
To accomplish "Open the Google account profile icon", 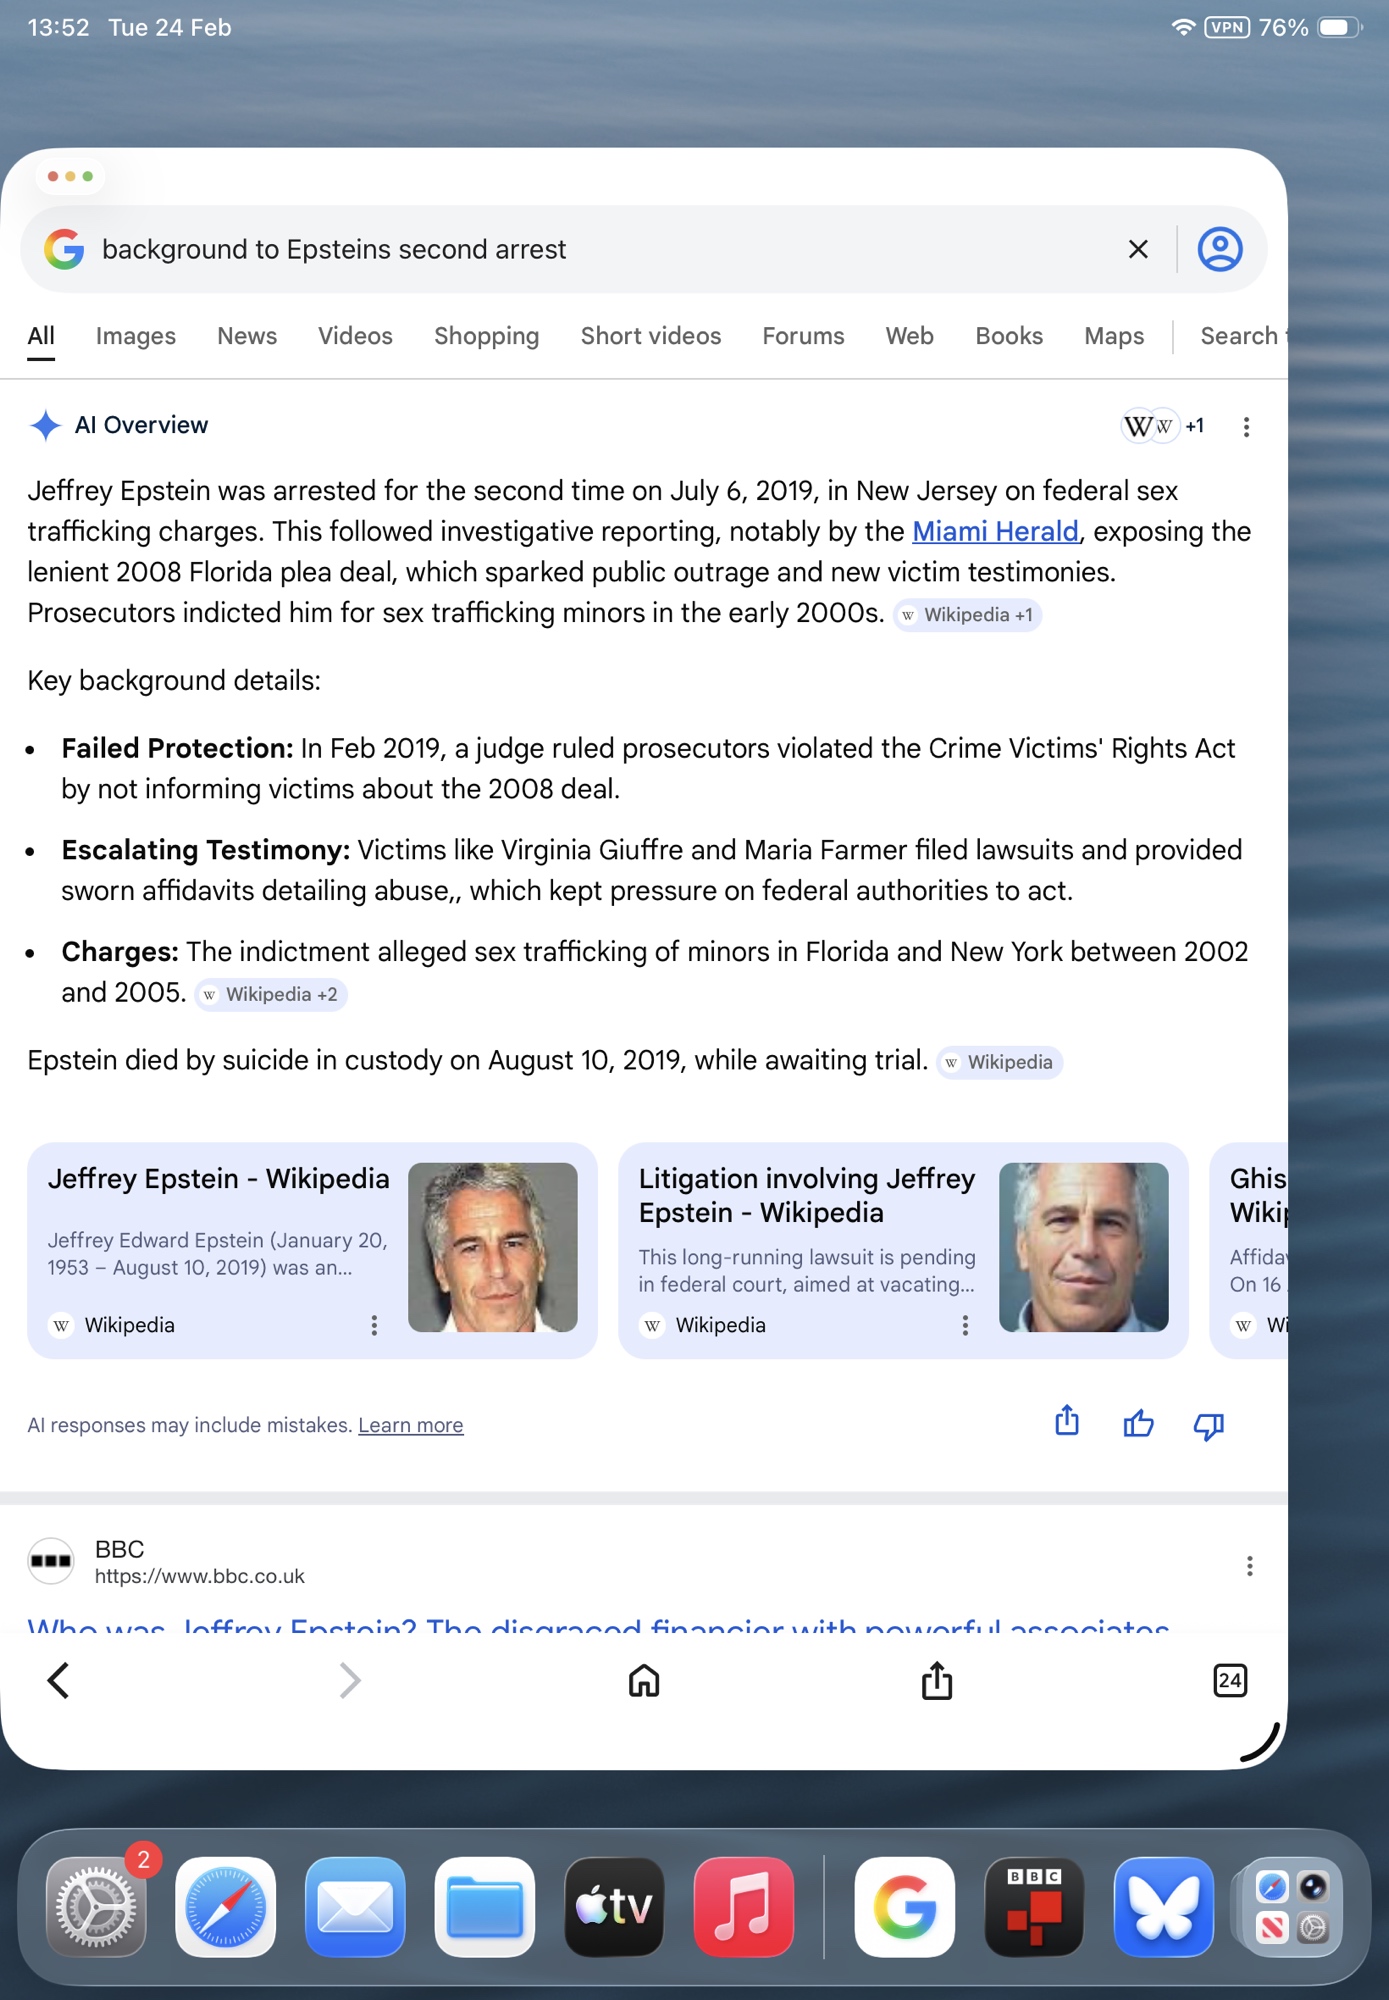I will point(1219,249).
